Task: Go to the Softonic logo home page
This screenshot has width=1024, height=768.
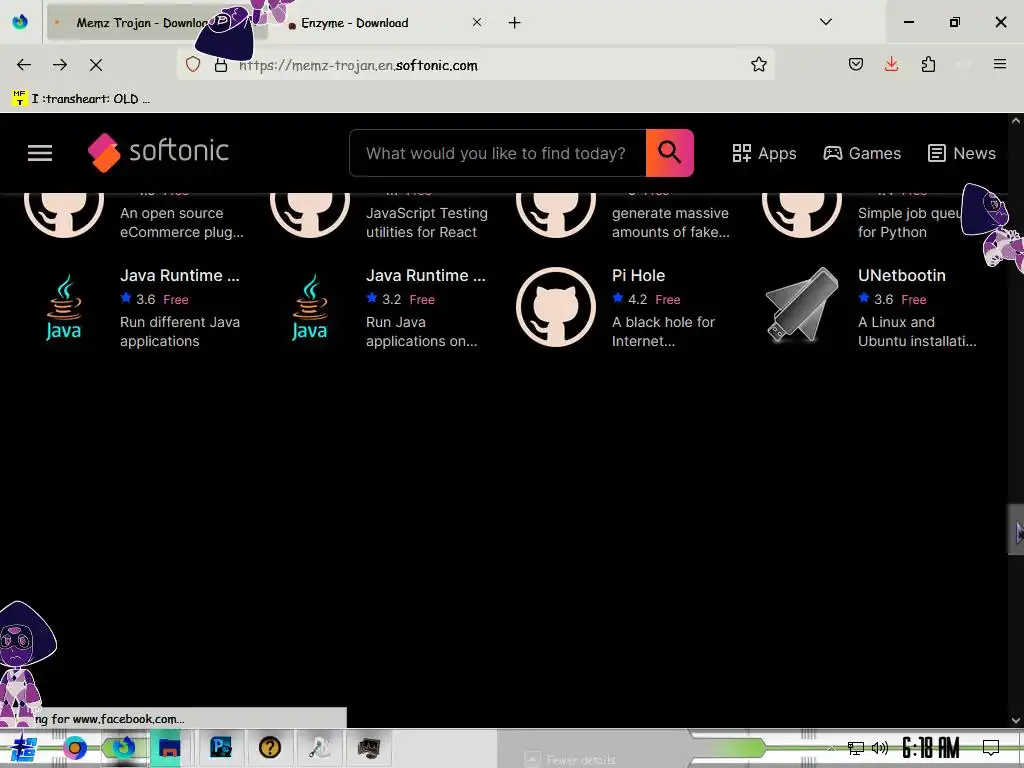Action: coord(159,152)
